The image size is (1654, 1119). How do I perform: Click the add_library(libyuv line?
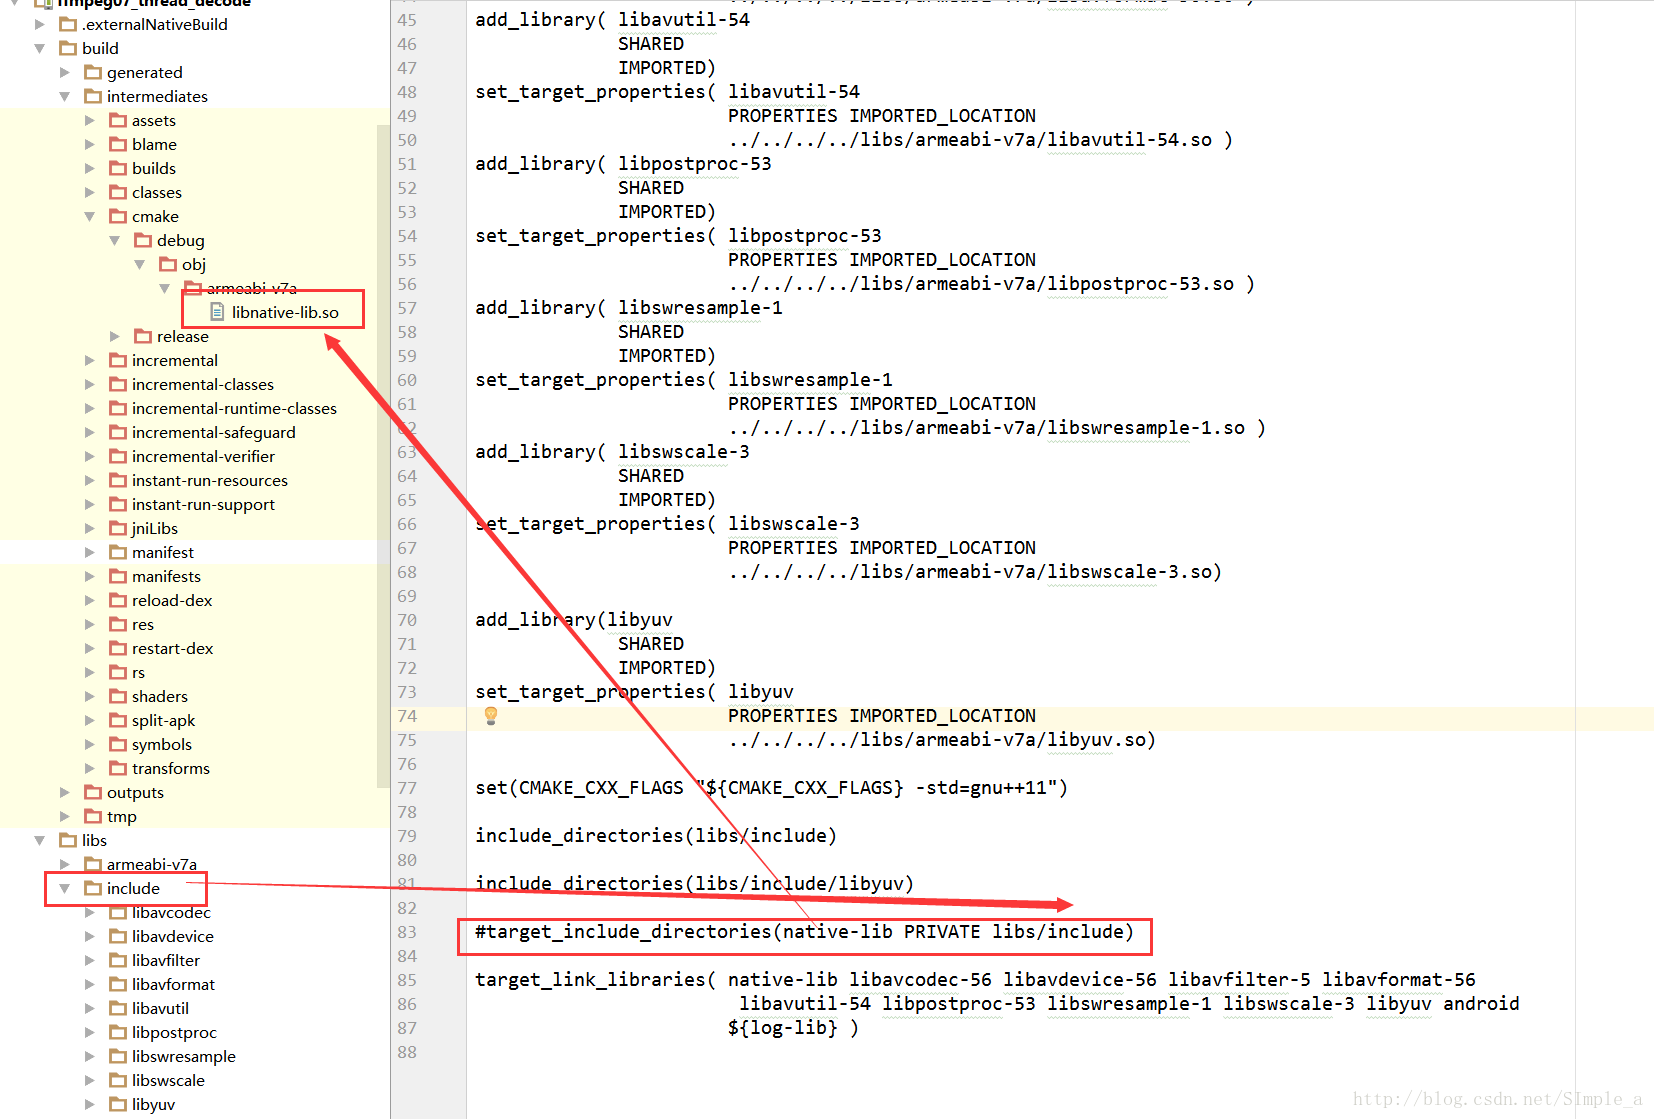(x=573, y=620)
